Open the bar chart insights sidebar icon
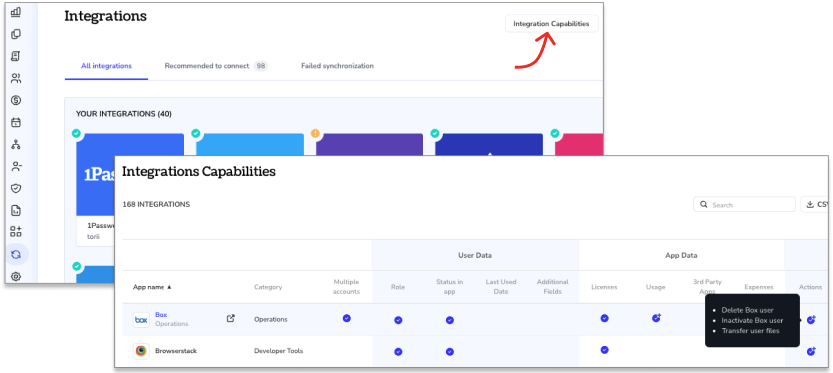This screenshot has height=373, width=833. pos(16,12)
